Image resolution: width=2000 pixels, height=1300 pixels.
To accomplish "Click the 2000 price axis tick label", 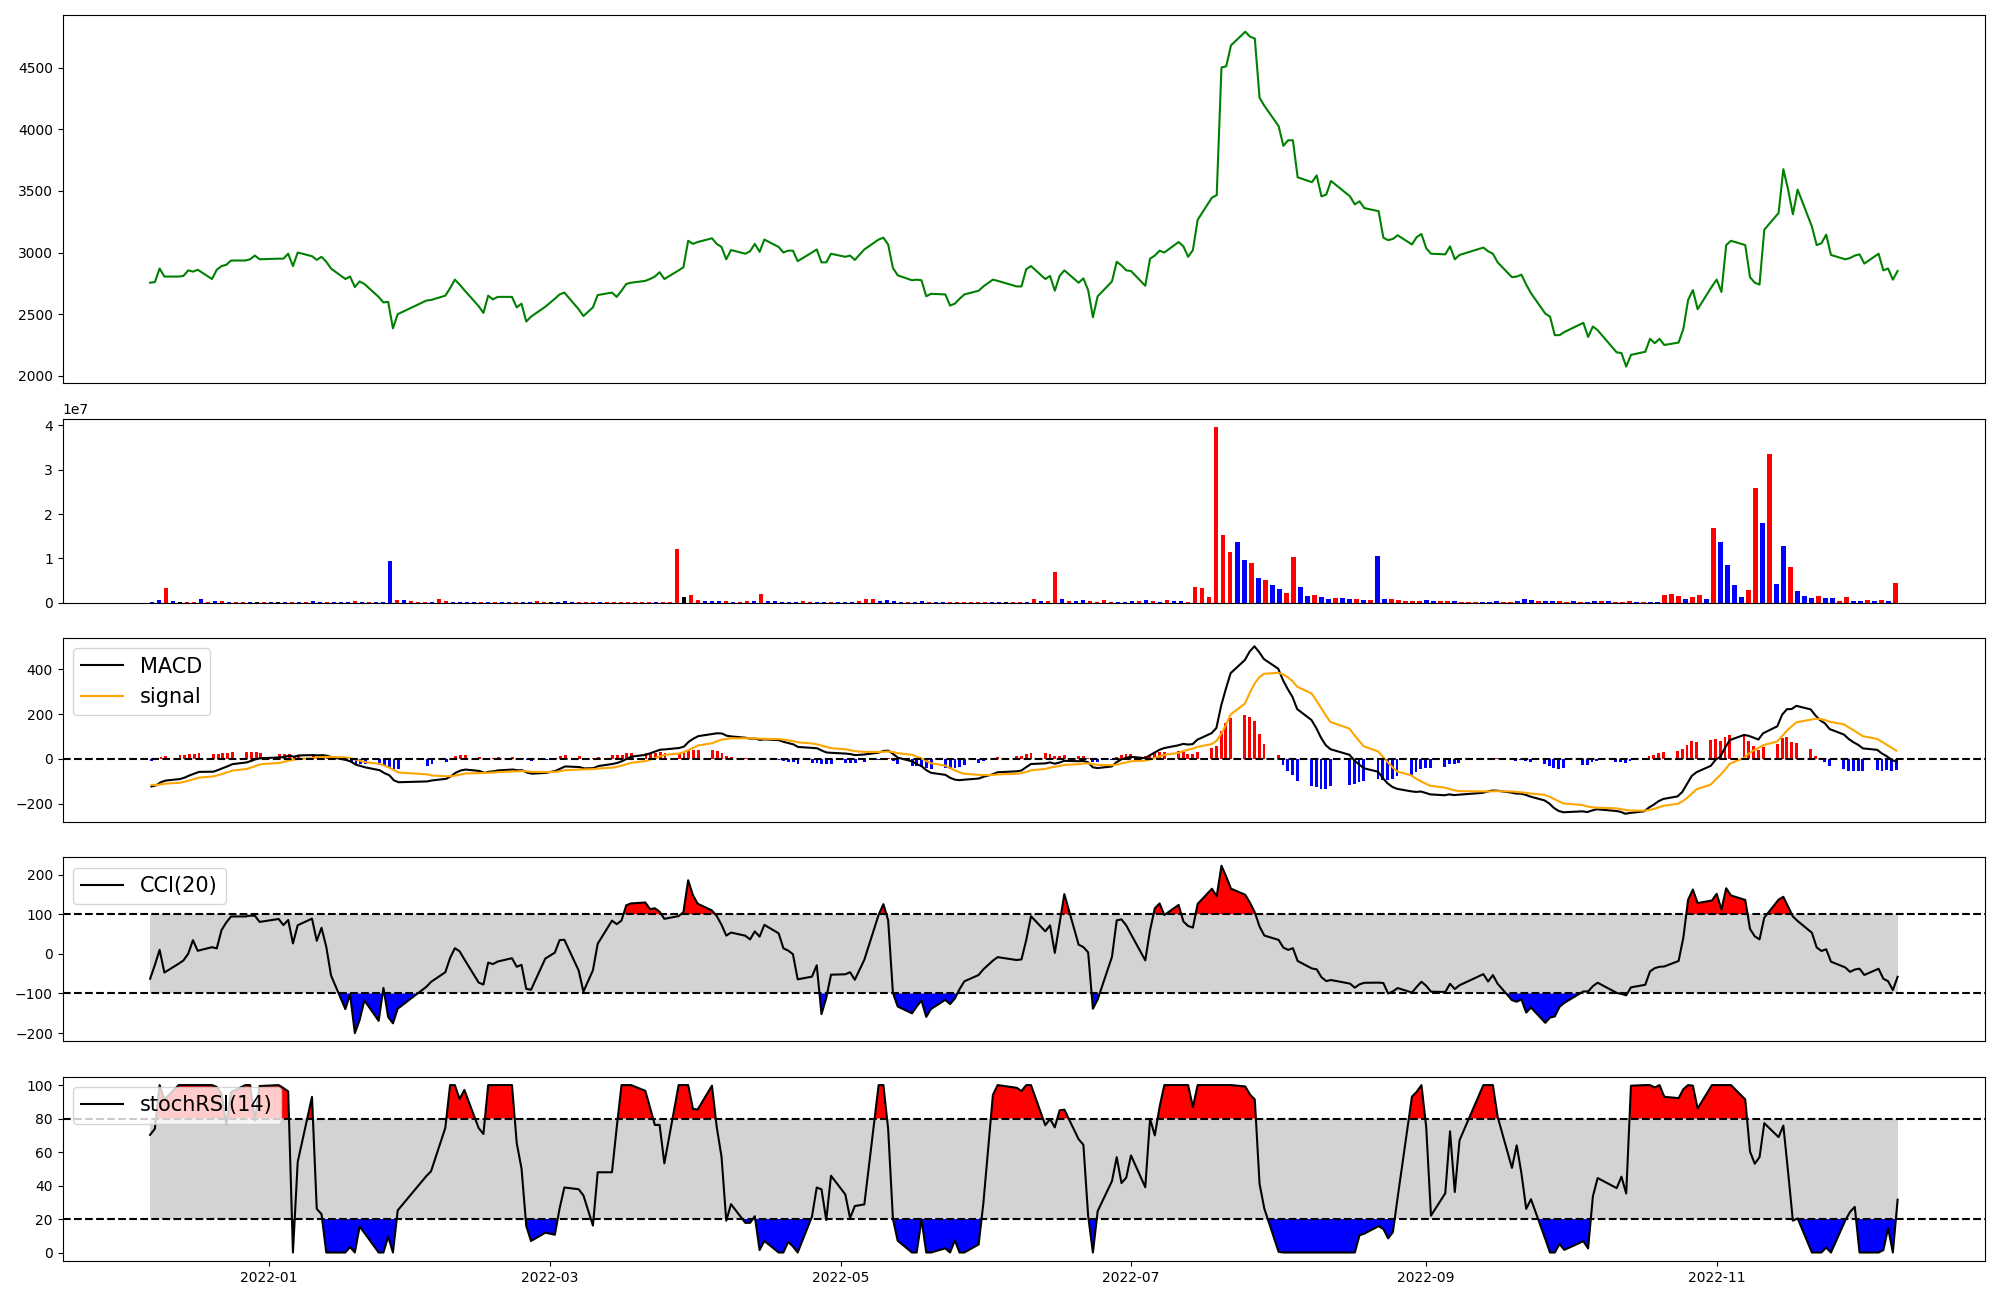I will 36,377.
